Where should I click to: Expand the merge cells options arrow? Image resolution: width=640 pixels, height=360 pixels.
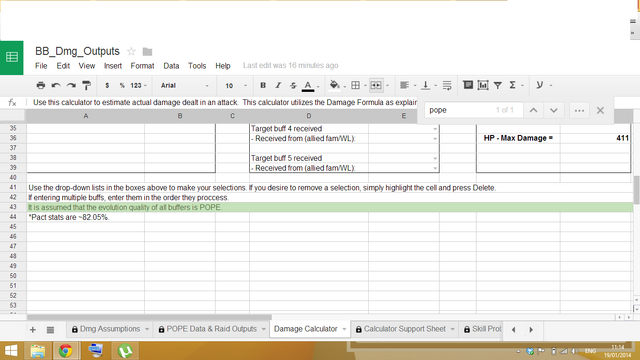[387, 86]
